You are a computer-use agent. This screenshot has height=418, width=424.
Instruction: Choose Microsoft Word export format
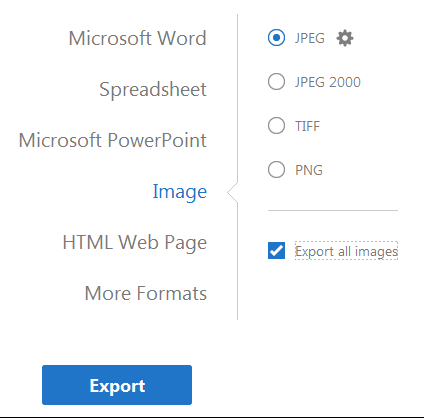[x=137, y=38]
